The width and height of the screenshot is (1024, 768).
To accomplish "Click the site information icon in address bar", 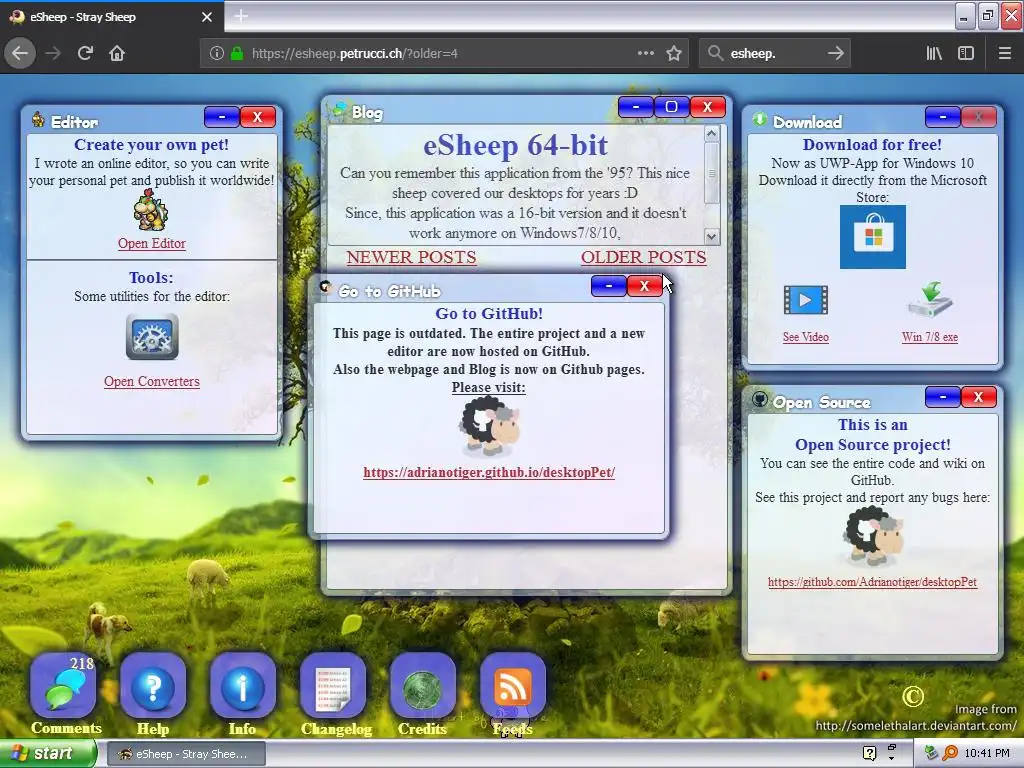I will (x=216, y=54).
